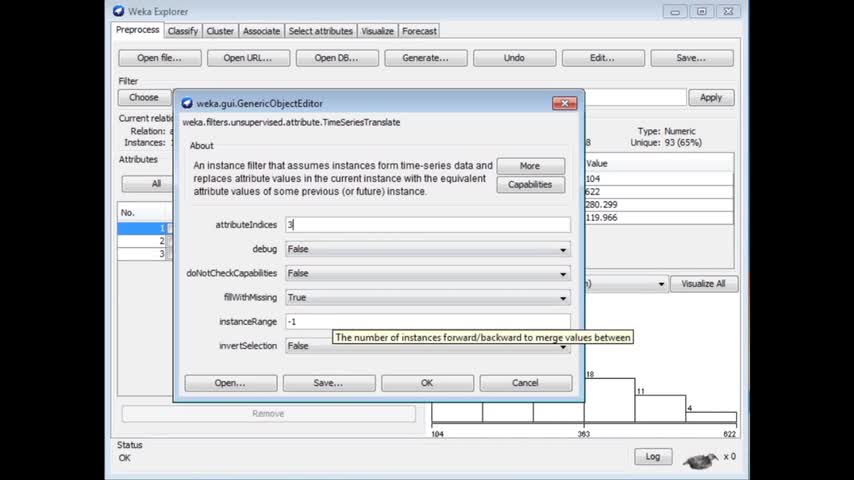Click the More button in About section
This screenshot has height=480, width=854.
click(530, 166)
